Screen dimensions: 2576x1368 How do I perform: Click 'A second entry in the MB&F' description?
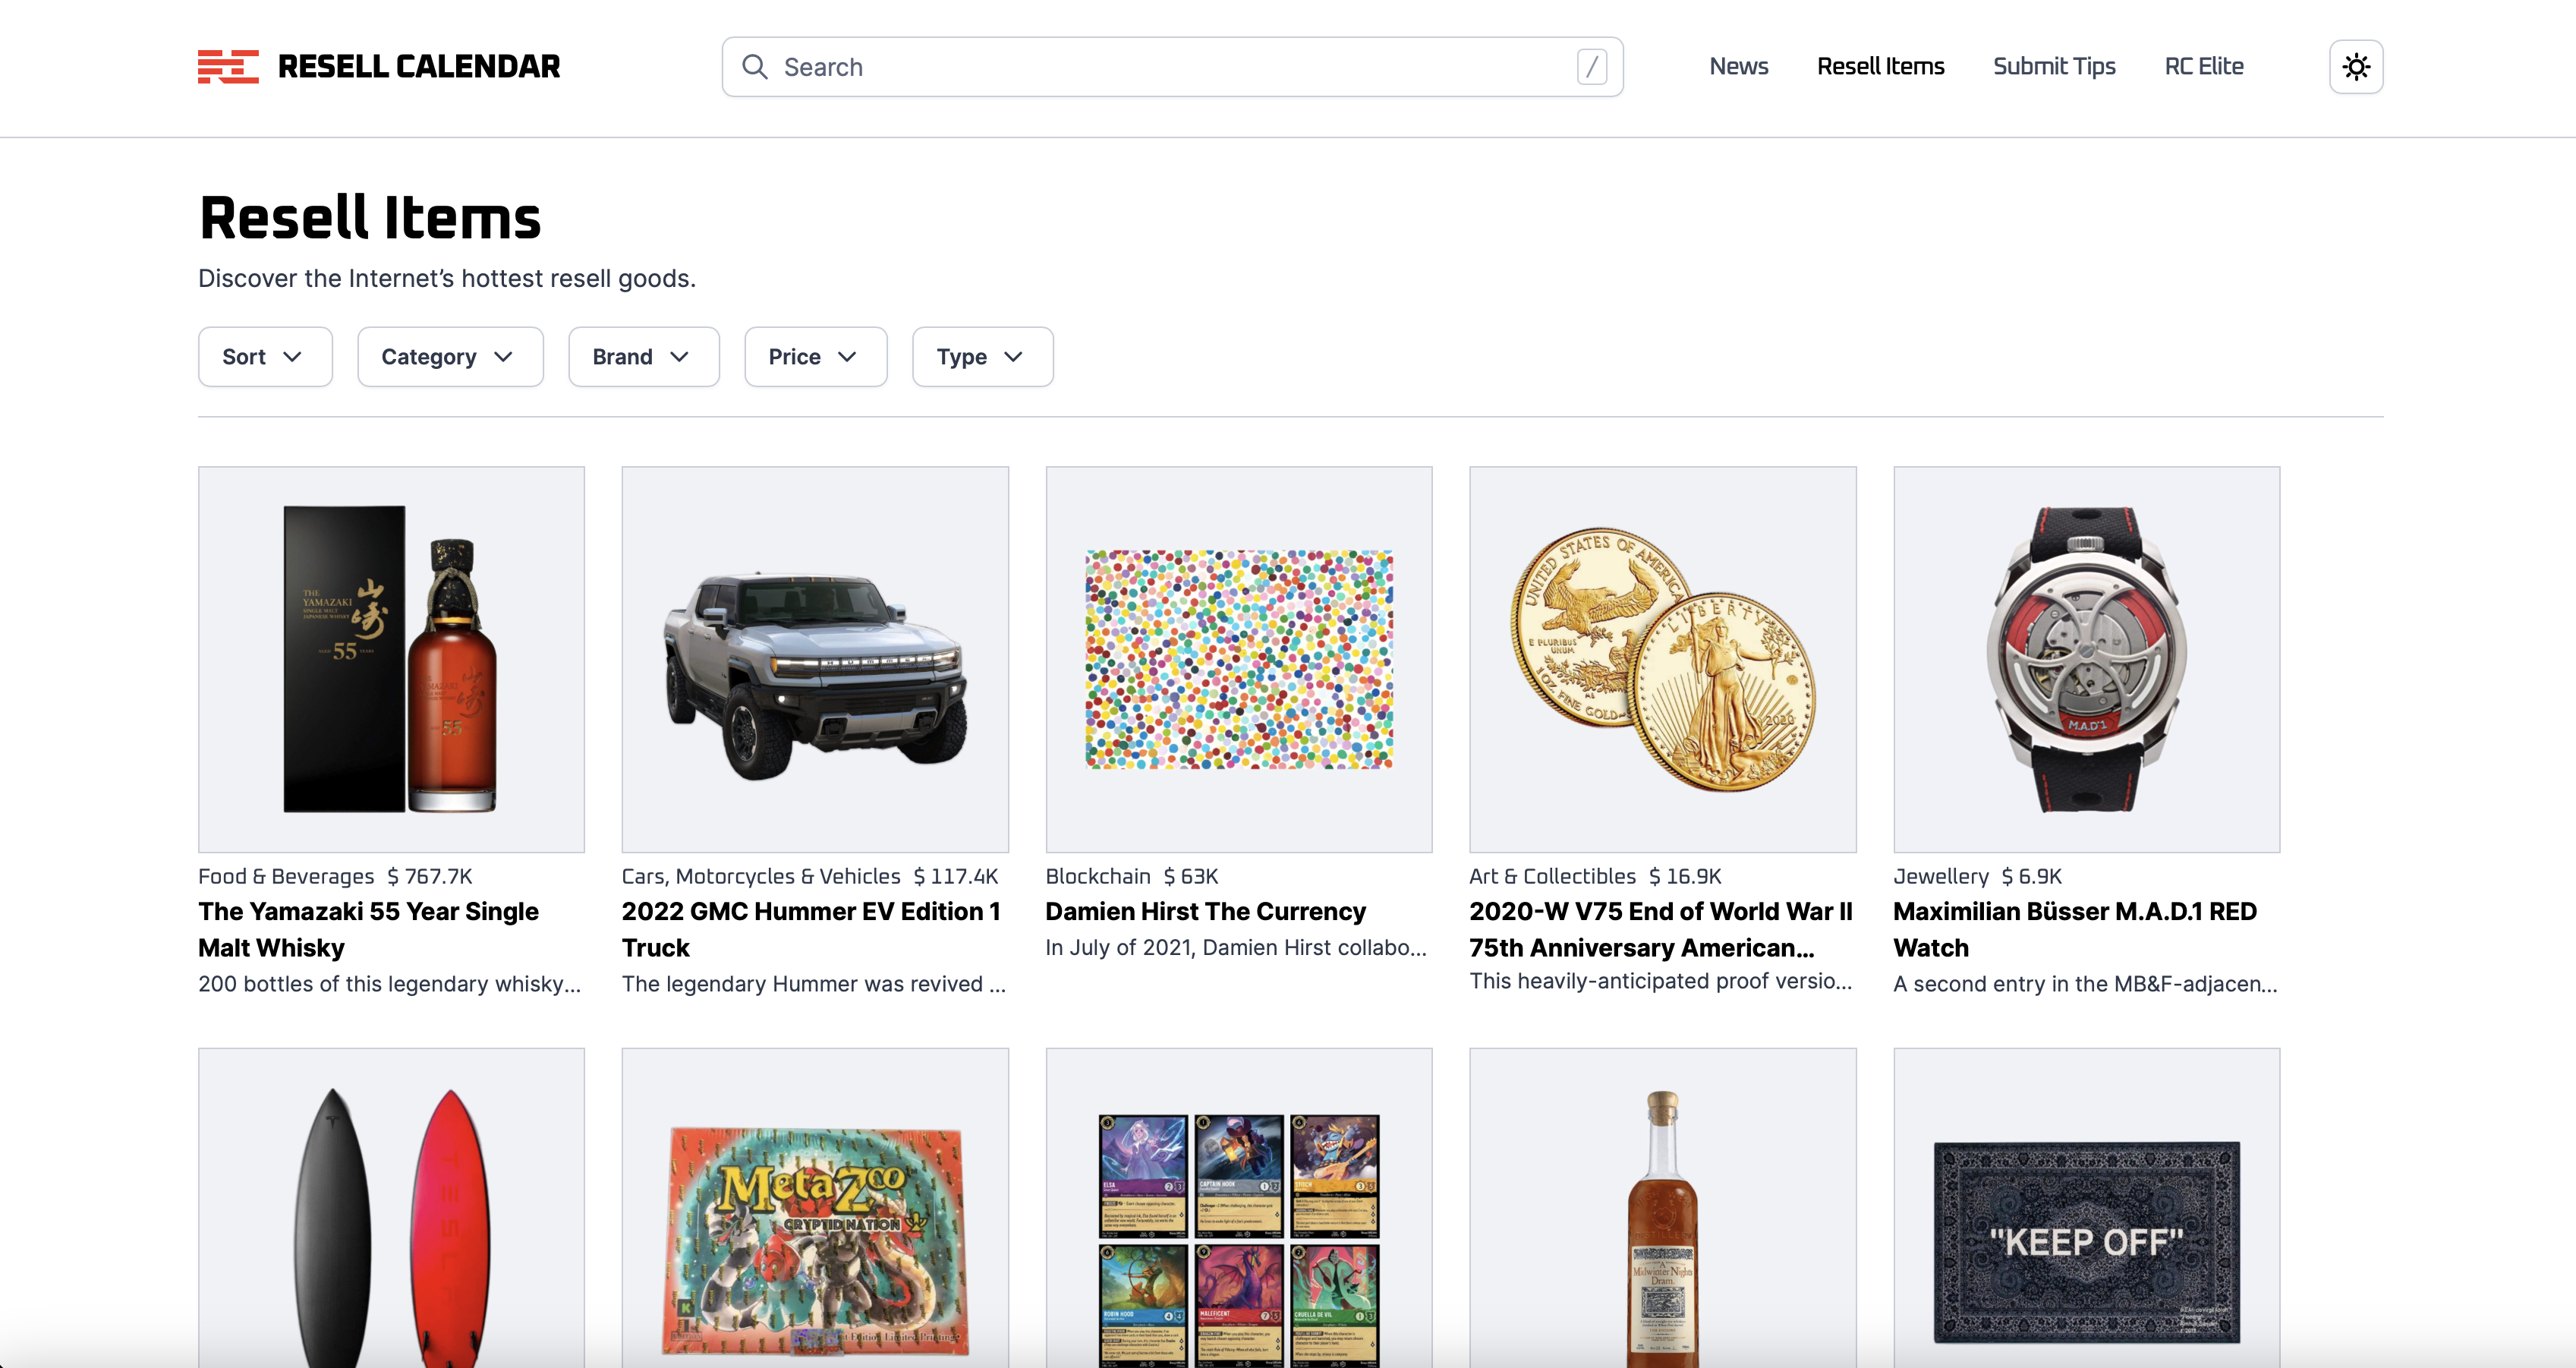click(2086, 984)
